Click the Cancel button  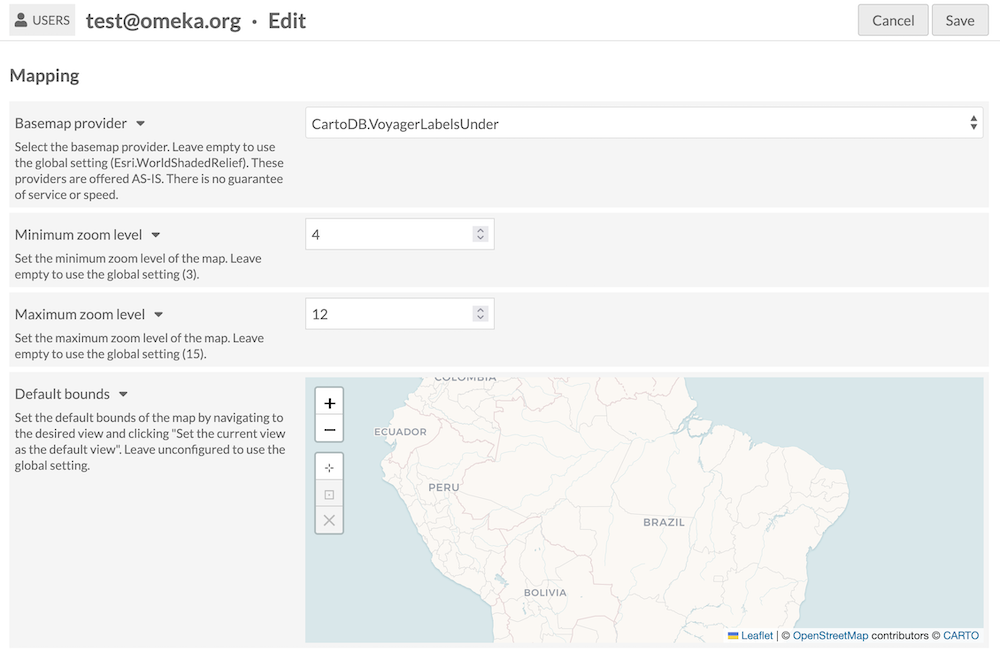(893, 20)
